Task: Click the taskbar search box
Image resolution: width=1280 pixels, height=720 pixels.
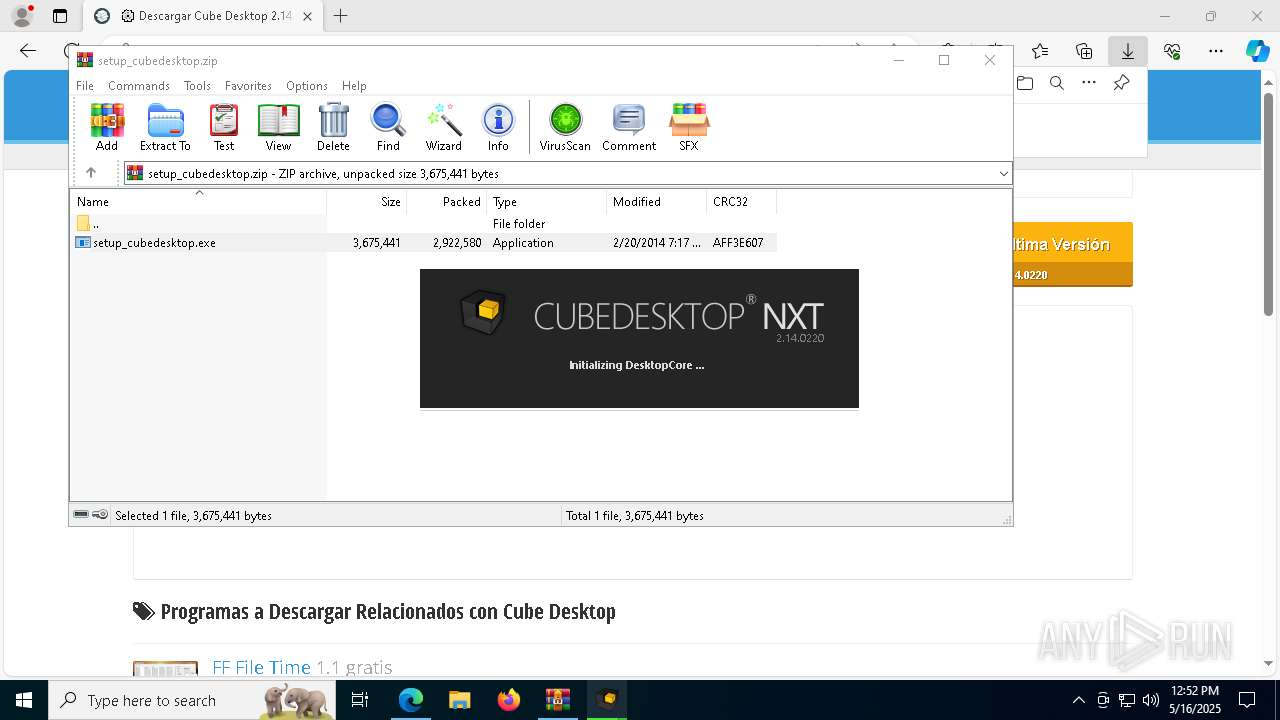Action: coord(193,700)
